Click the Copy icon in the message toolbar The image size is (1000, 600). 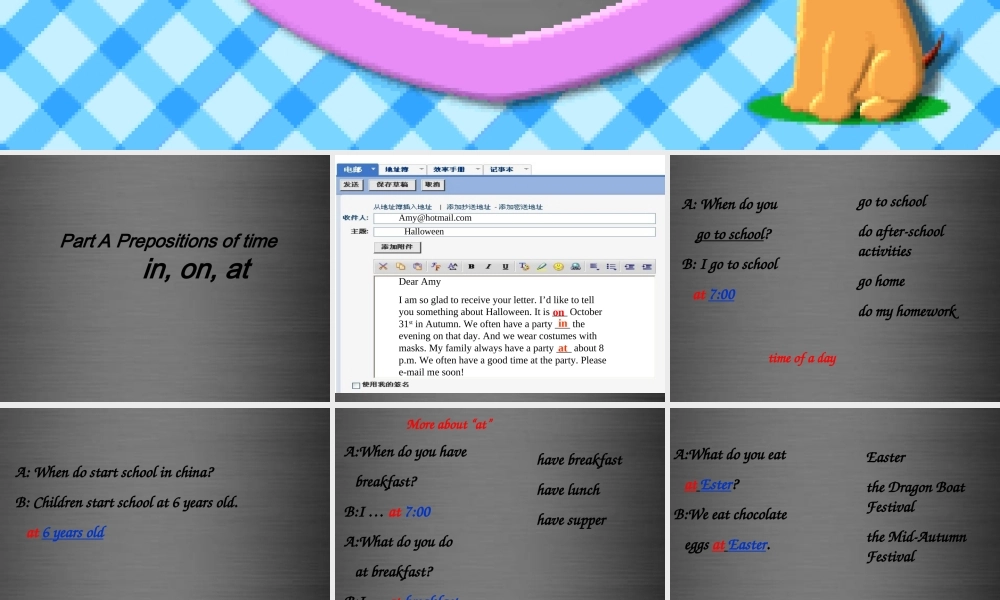(400, 266)
